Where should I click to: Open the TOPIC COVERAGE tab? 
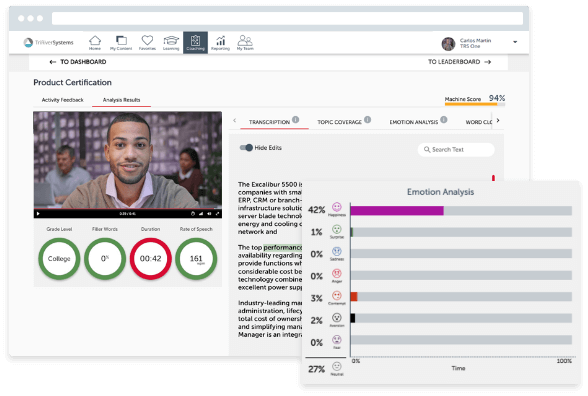tap(339, 122)
